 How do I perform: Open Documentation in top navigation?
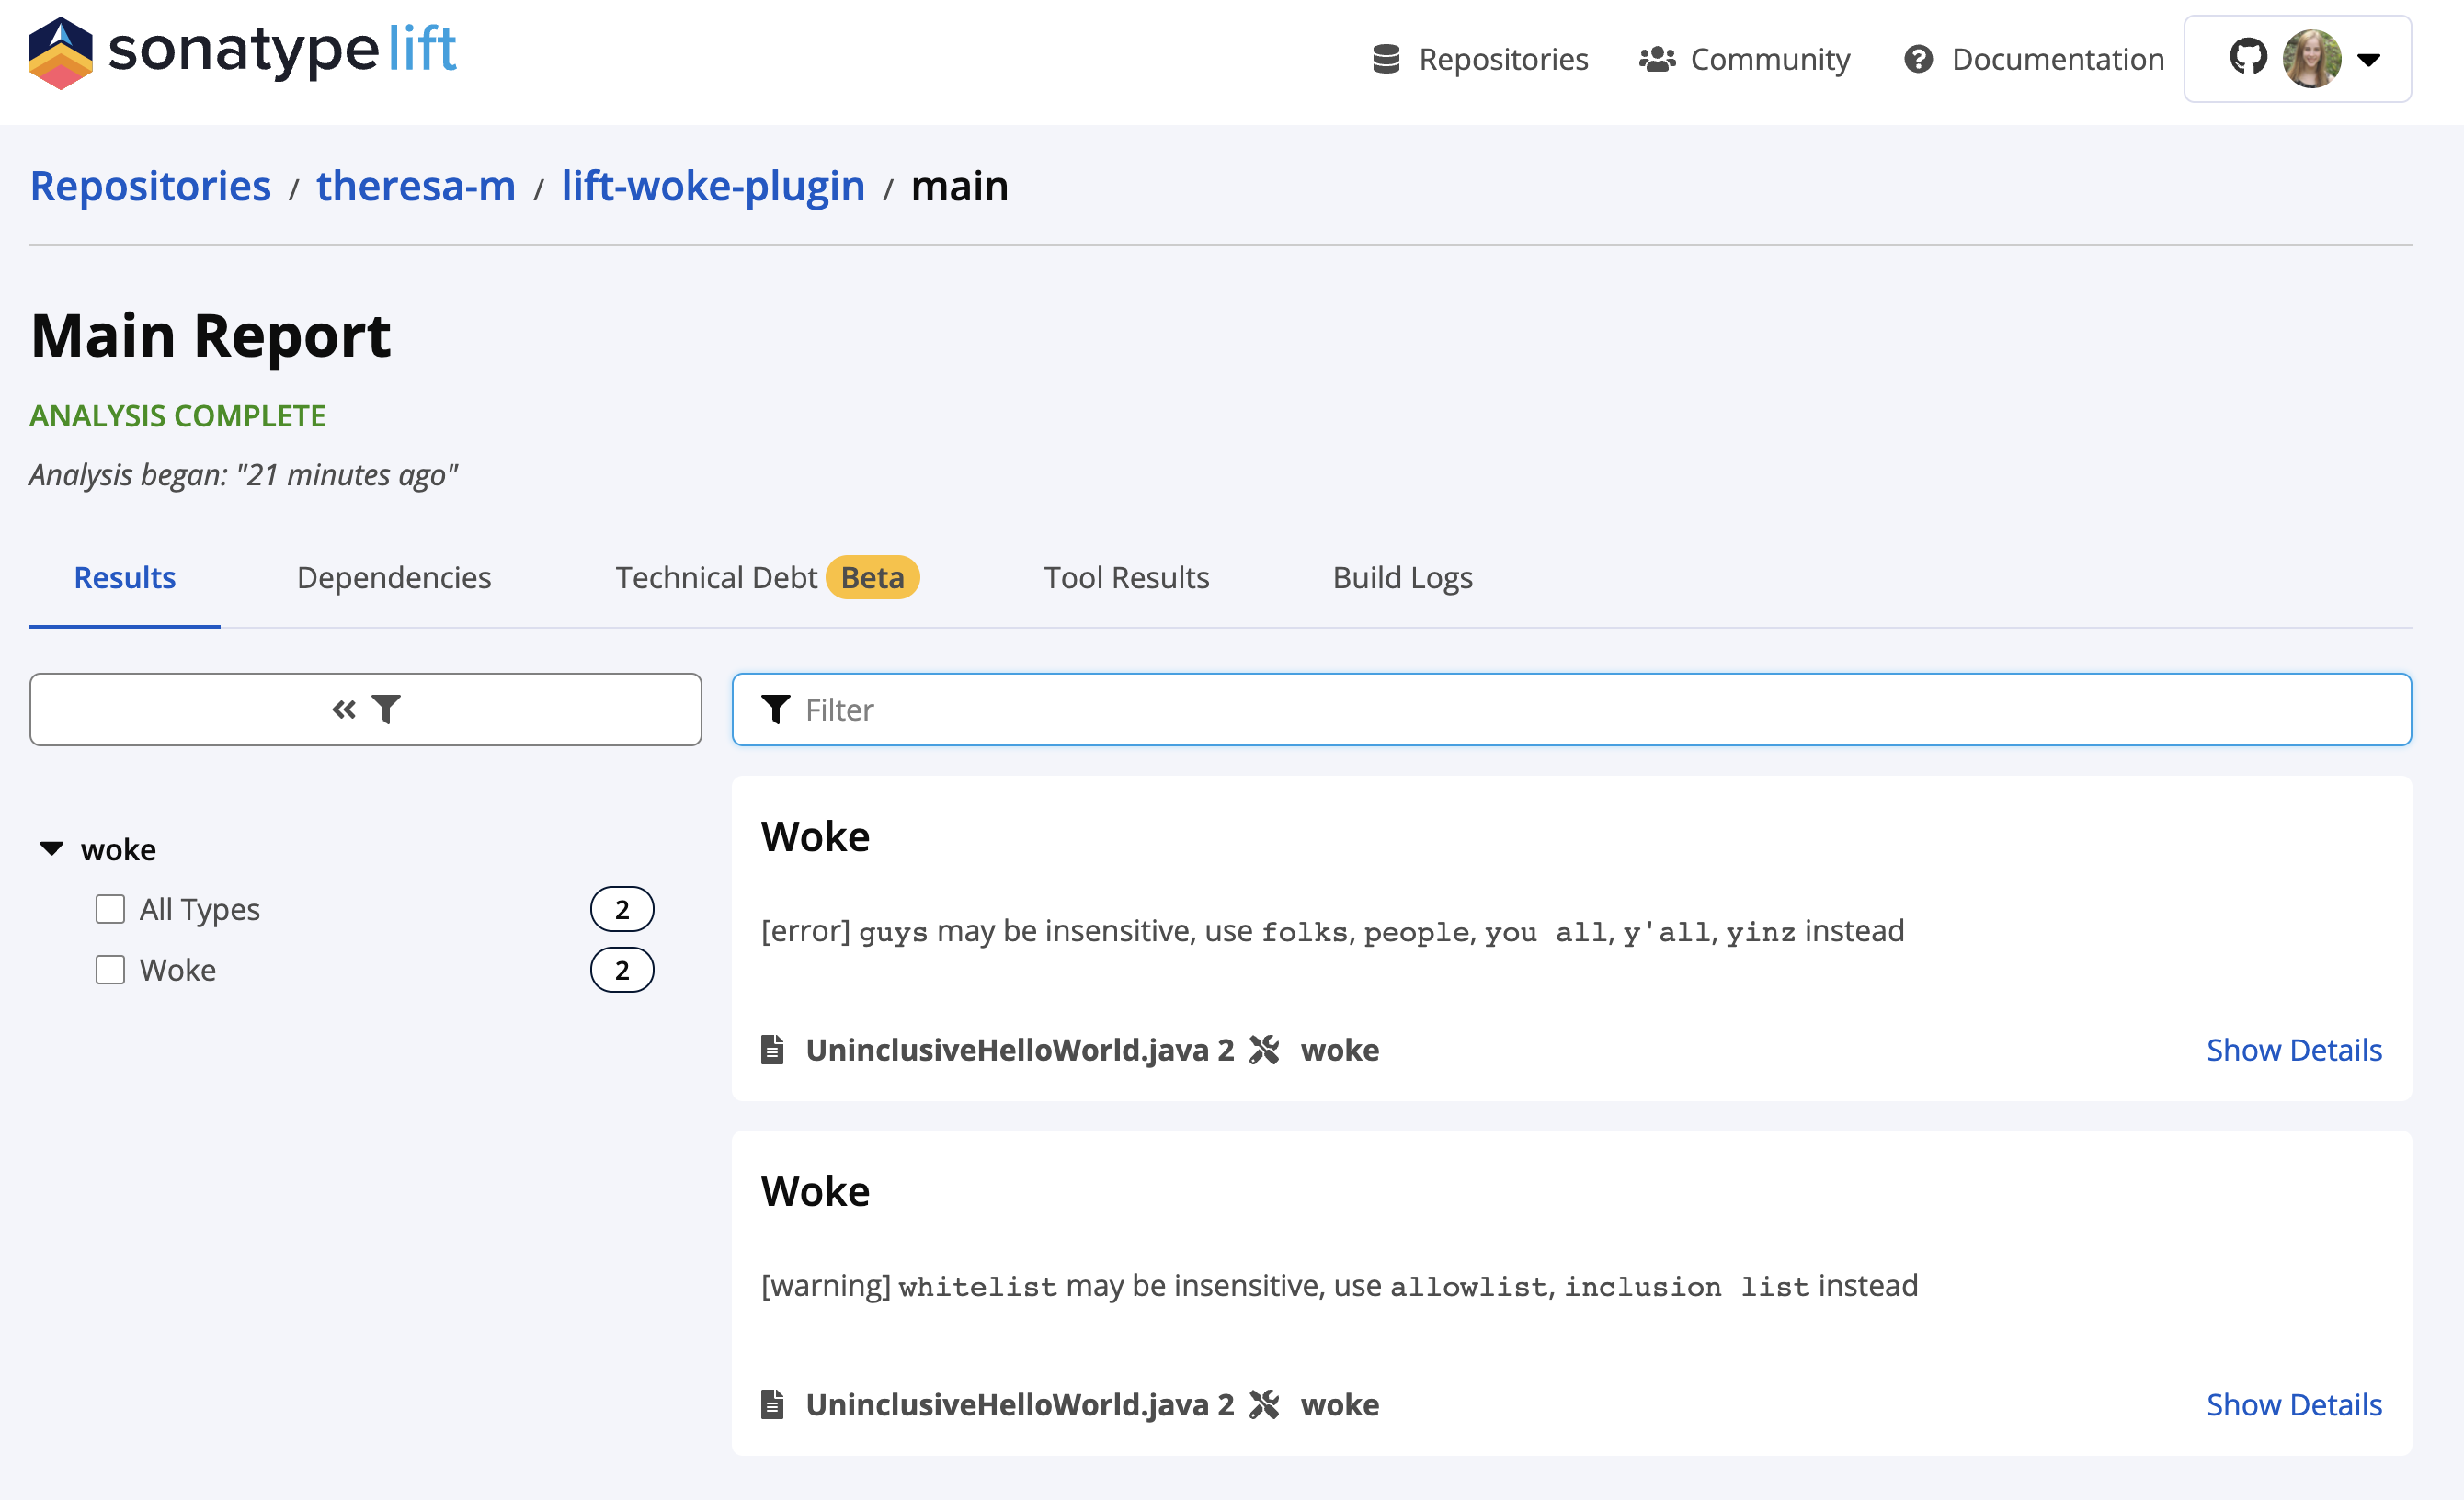[x=2034, y=59]
